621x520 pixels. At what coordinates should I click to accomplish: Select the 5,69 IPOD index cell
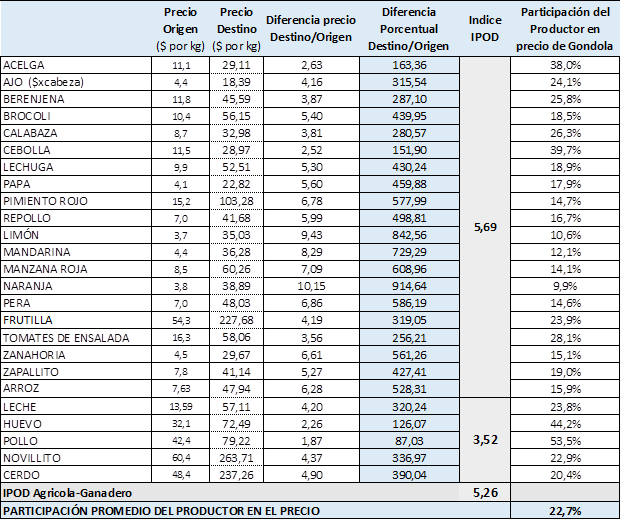click(485, 227)
